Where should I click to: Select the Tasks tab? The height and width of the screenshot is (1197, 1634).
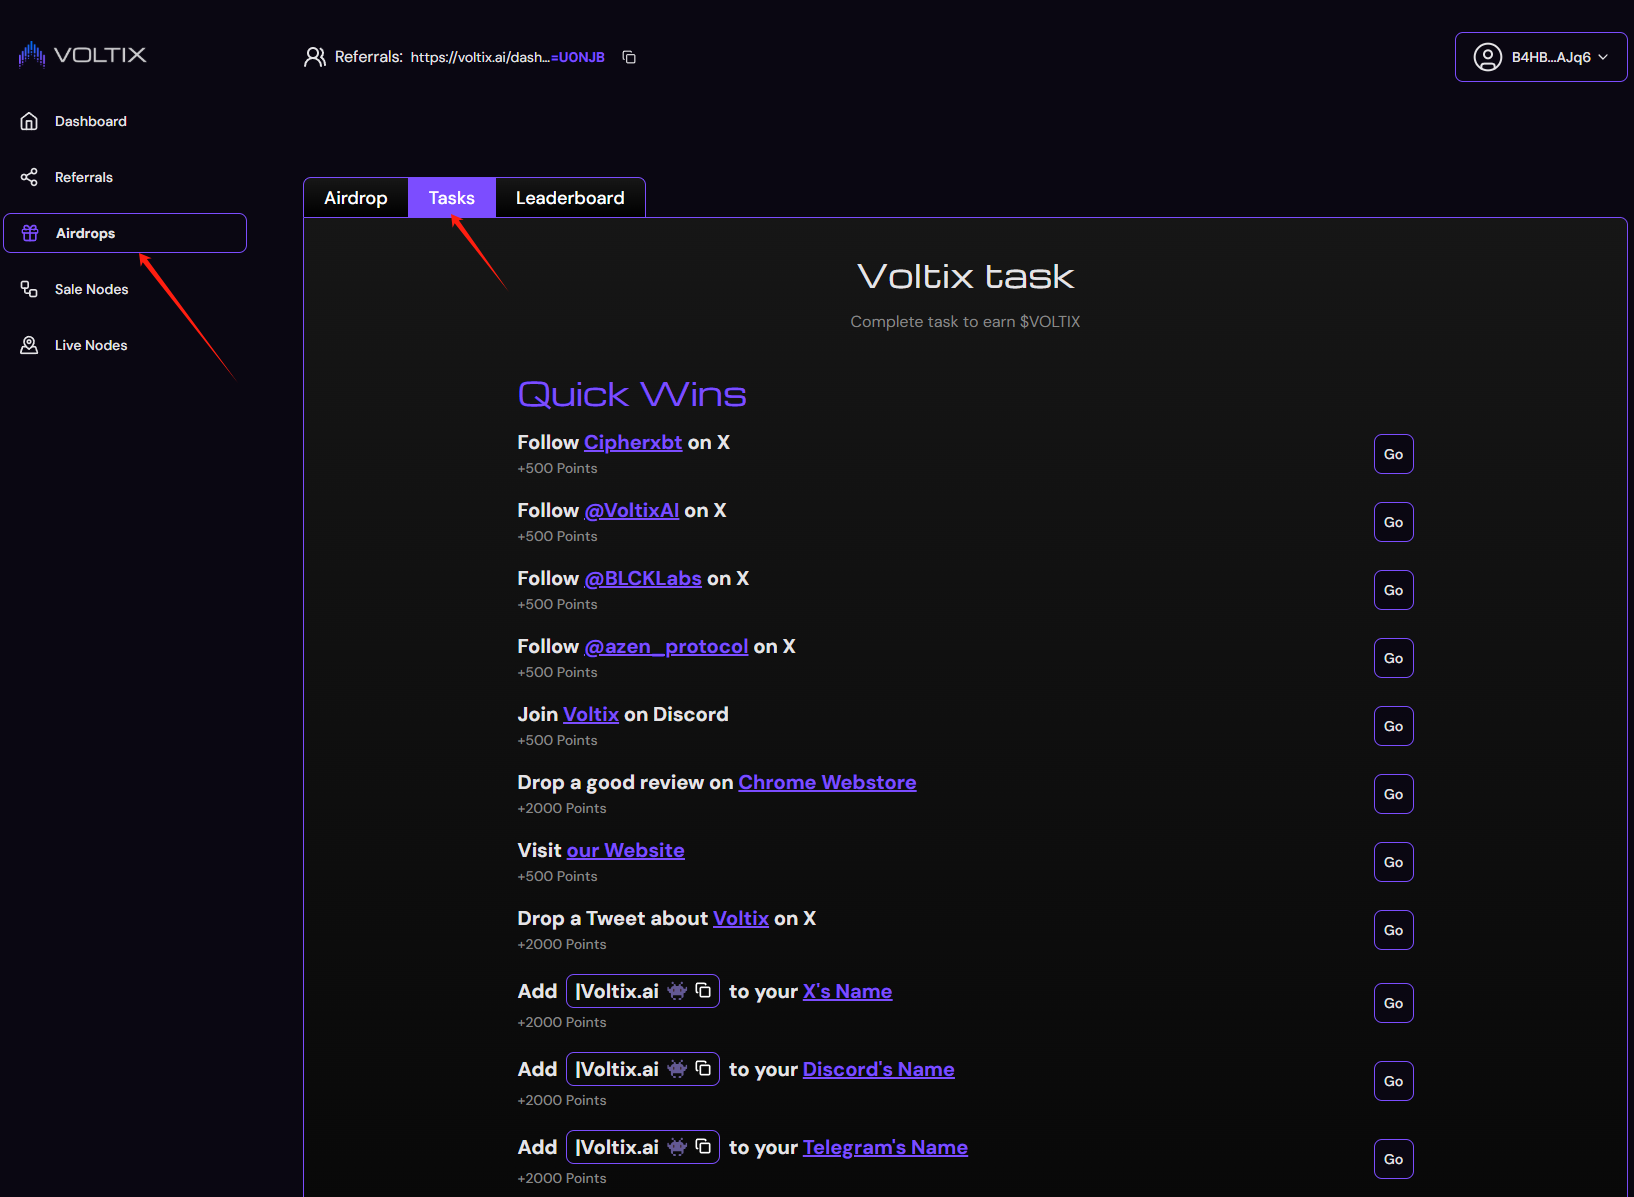[451, 198]
